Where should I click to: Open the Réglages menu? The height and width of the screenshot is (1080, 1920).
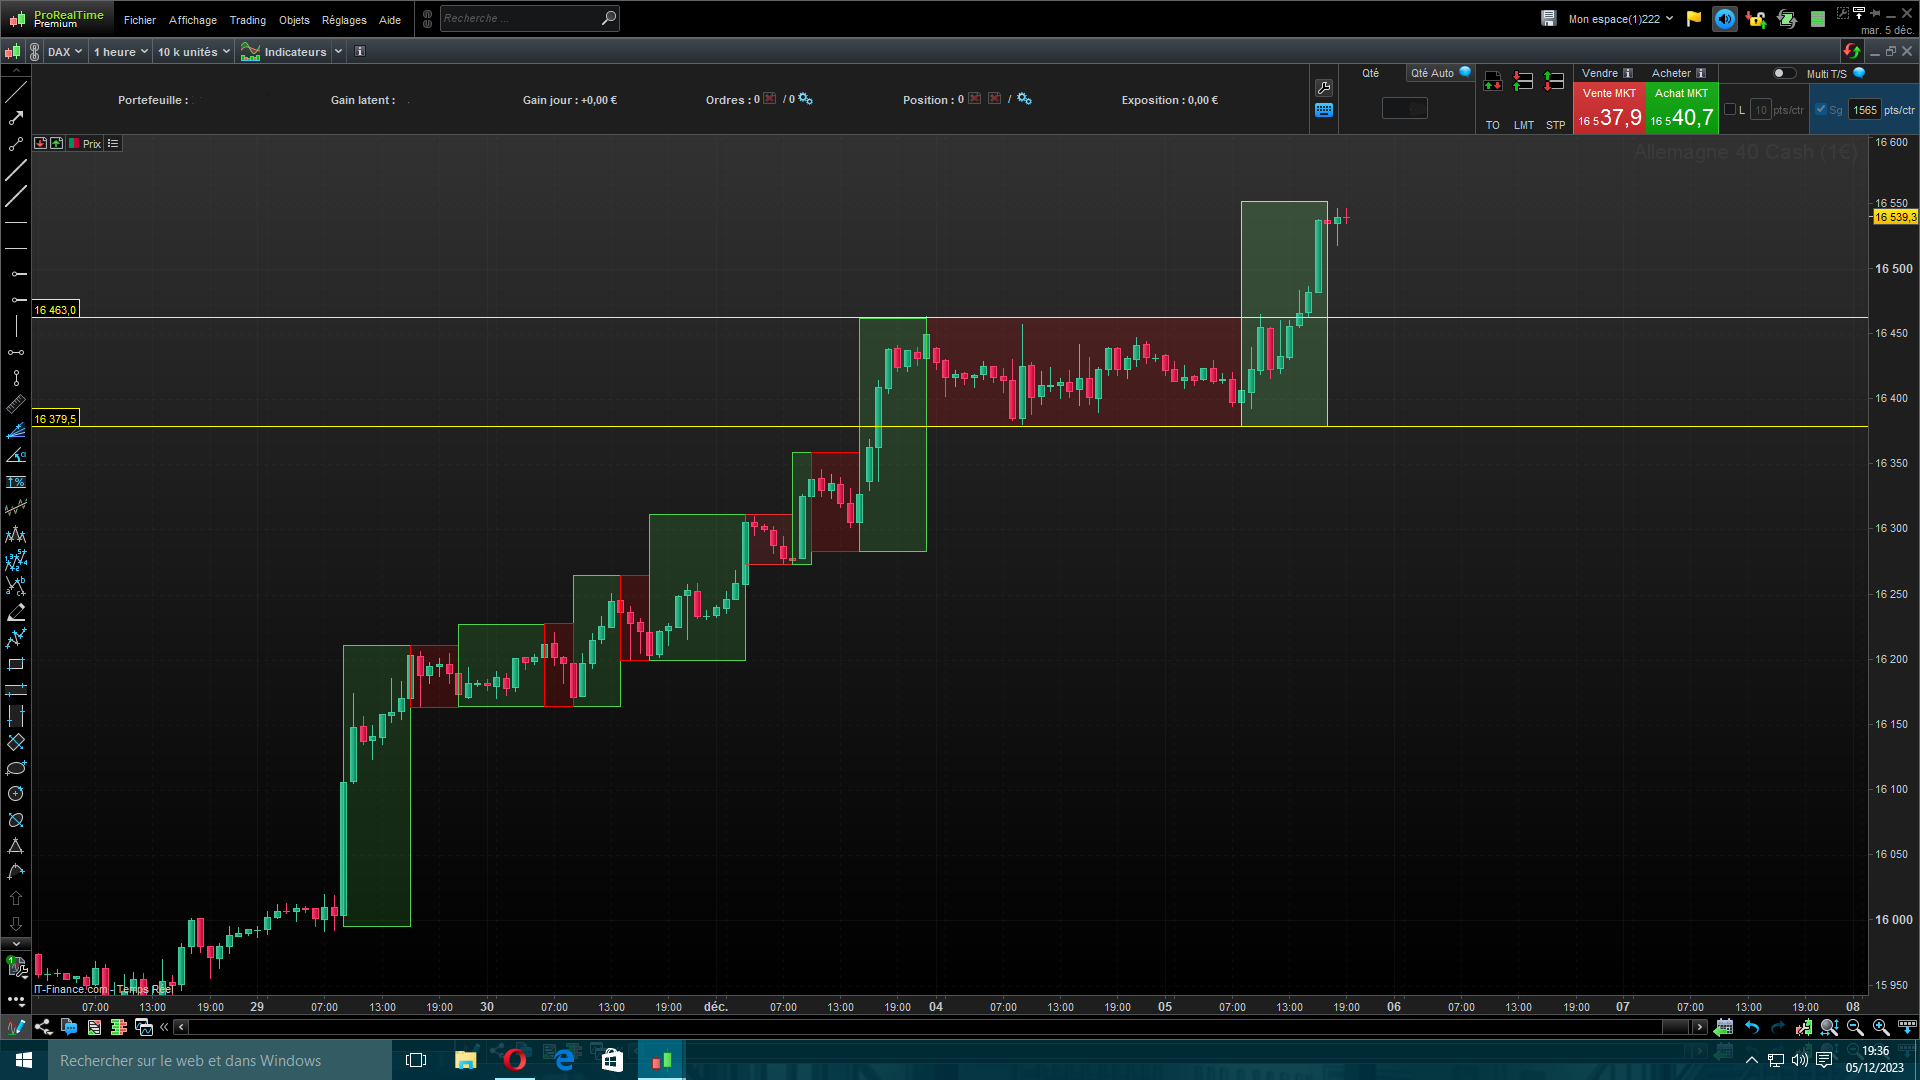pyautogui.click(x=344, y=20)
